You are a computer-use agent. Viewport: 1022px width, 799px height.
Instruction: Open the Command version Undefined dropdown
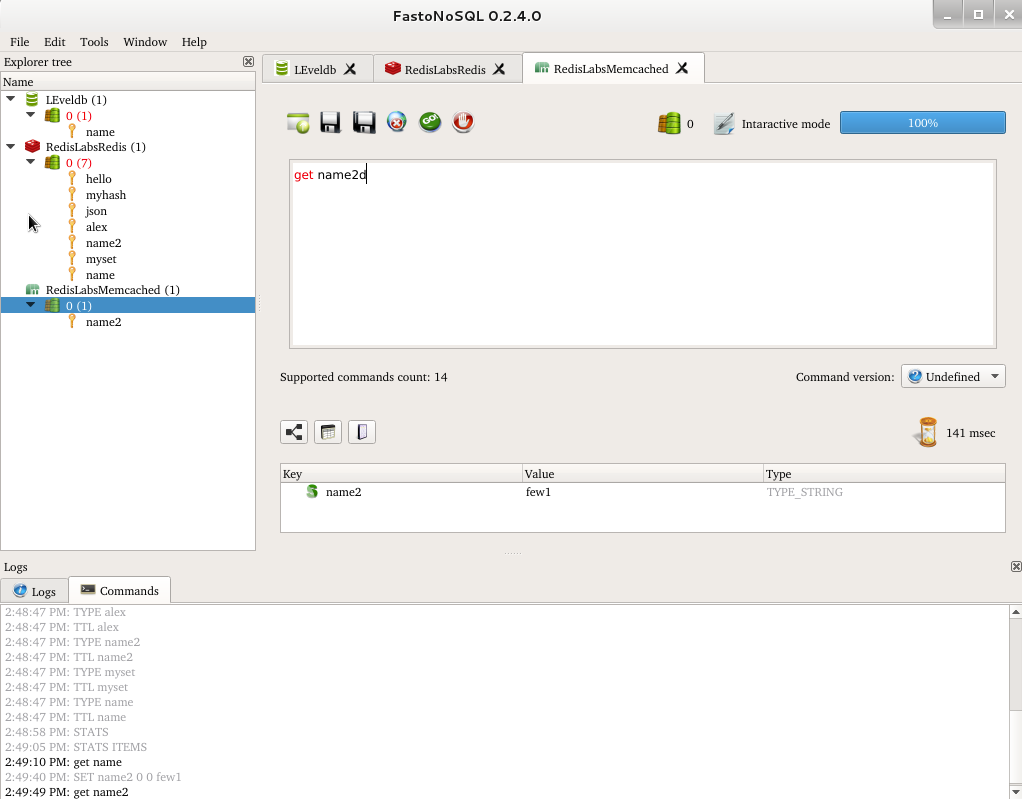click(x=953, y=376)
